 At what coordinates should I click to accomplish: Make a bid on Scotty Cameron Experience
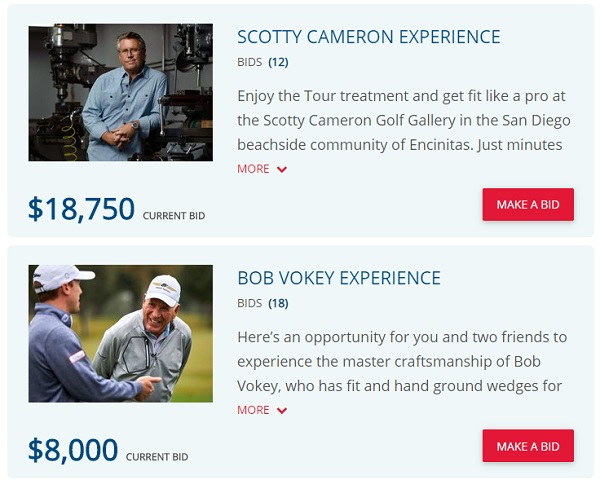tap(528, 204)
